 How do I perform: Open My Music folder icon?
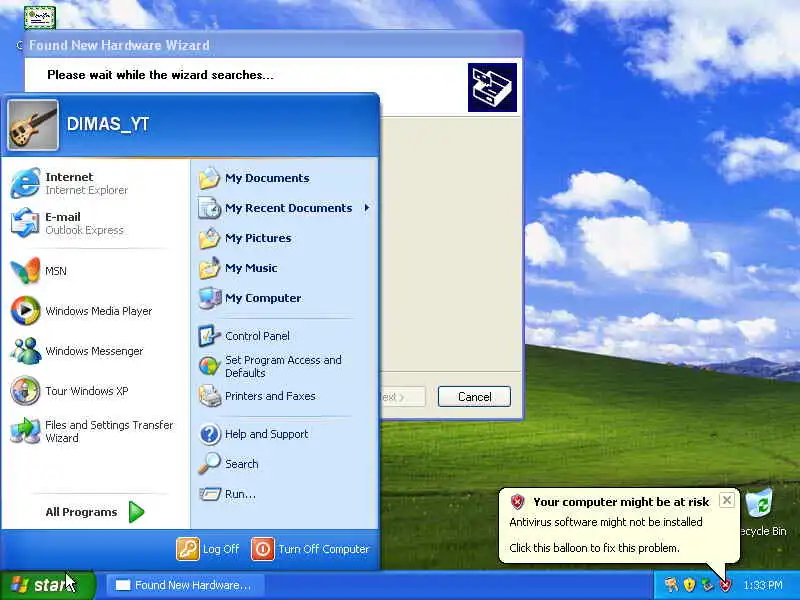click(x=209, y=268)
